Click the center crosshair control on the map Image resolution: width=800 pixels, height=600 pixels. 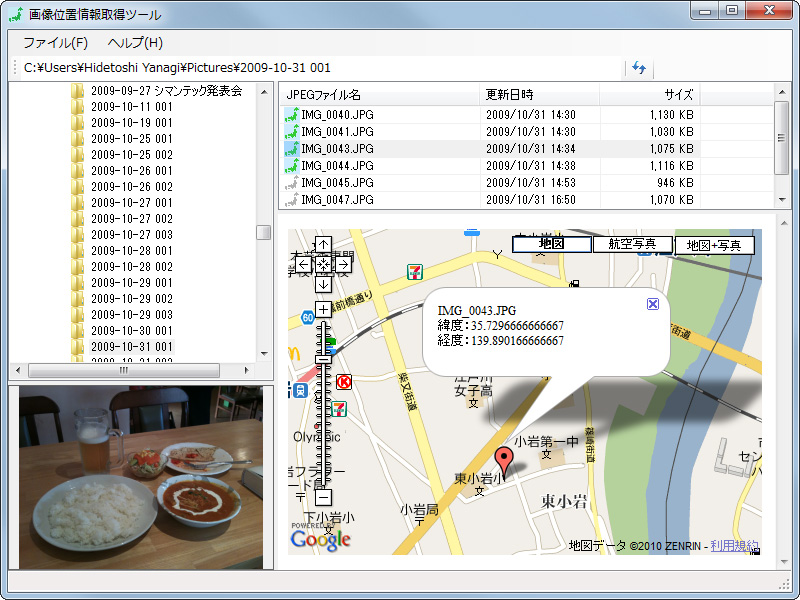pos(322,264)
